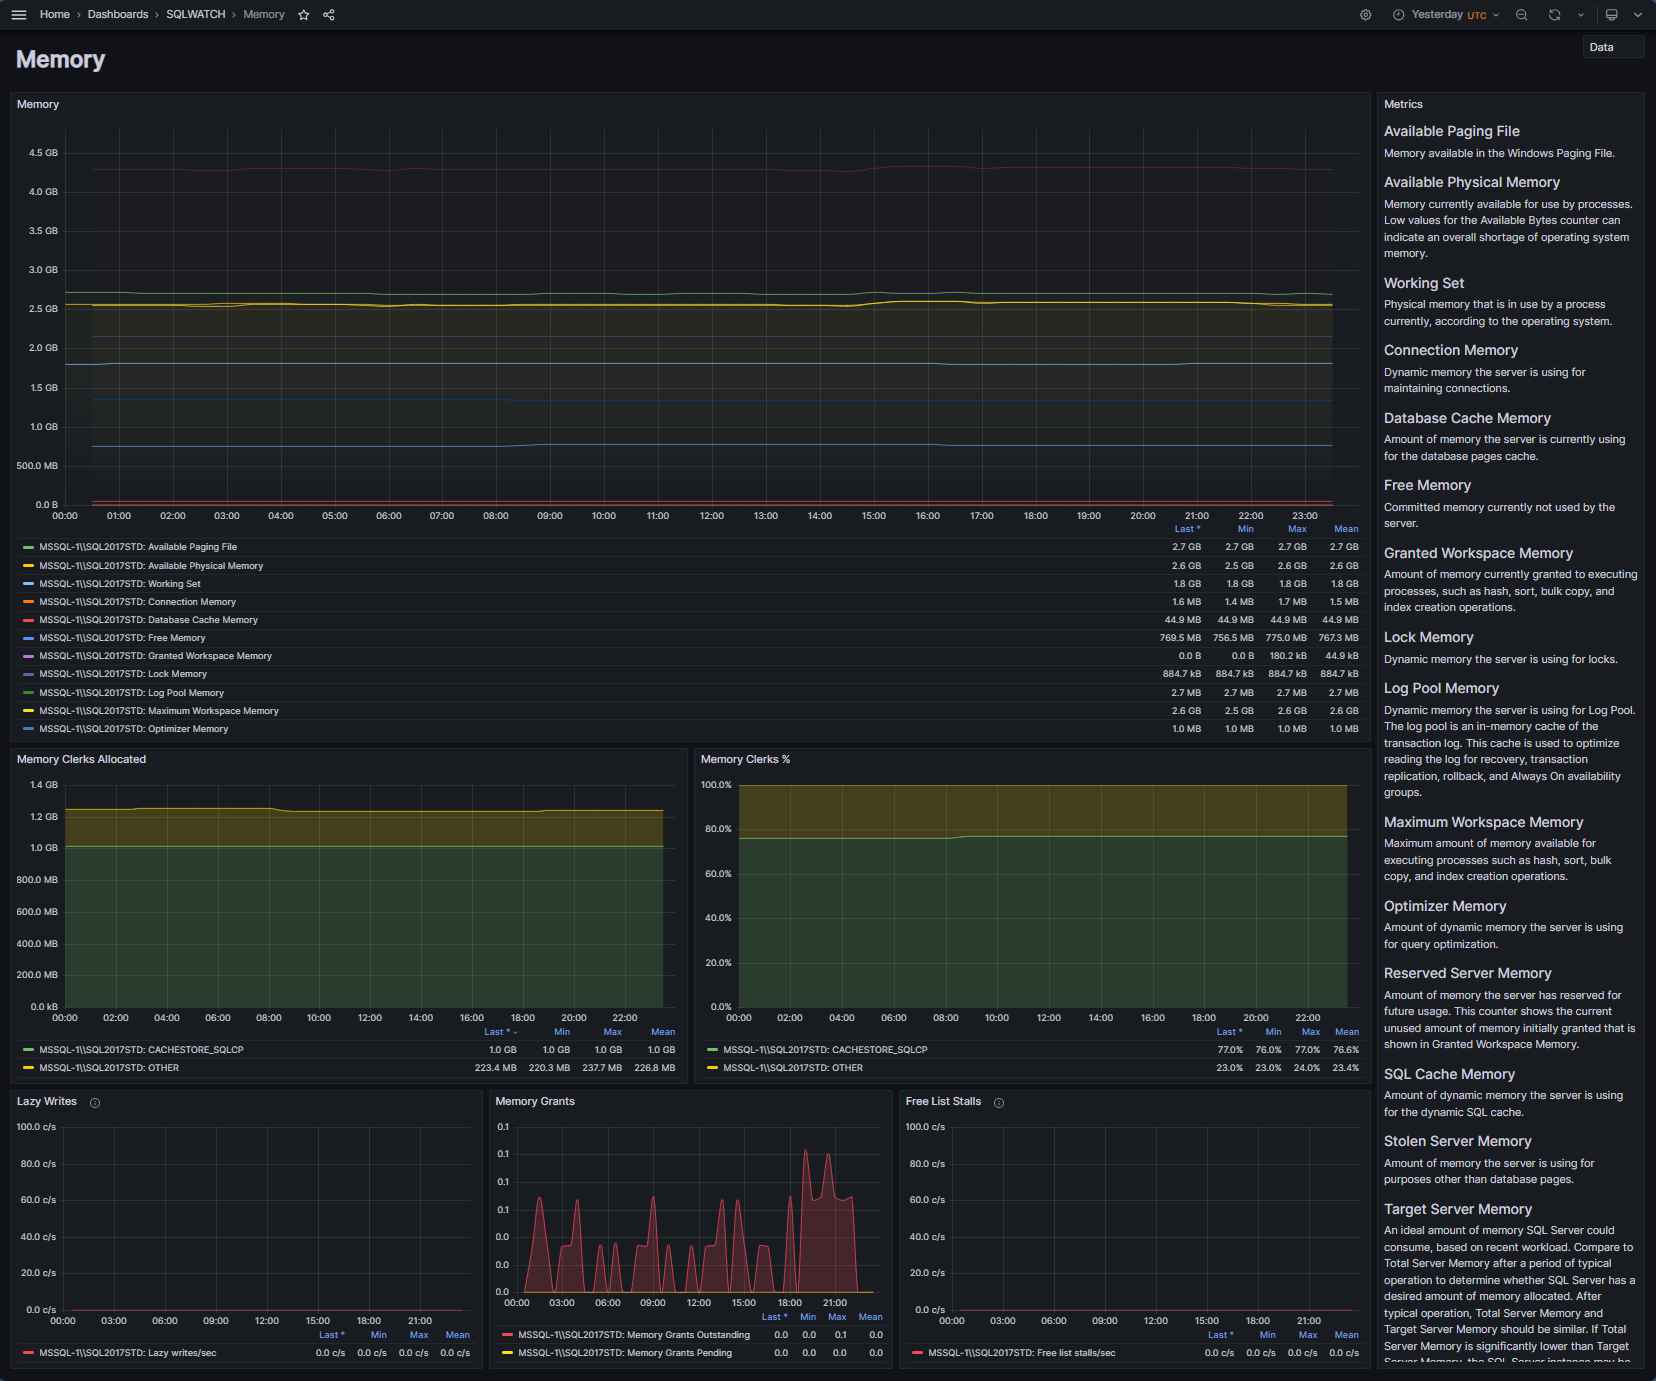Toggle Lazy writes/sec legend series
The width and height of the screenshot is (1656, 1381).
pos(127,1353)
